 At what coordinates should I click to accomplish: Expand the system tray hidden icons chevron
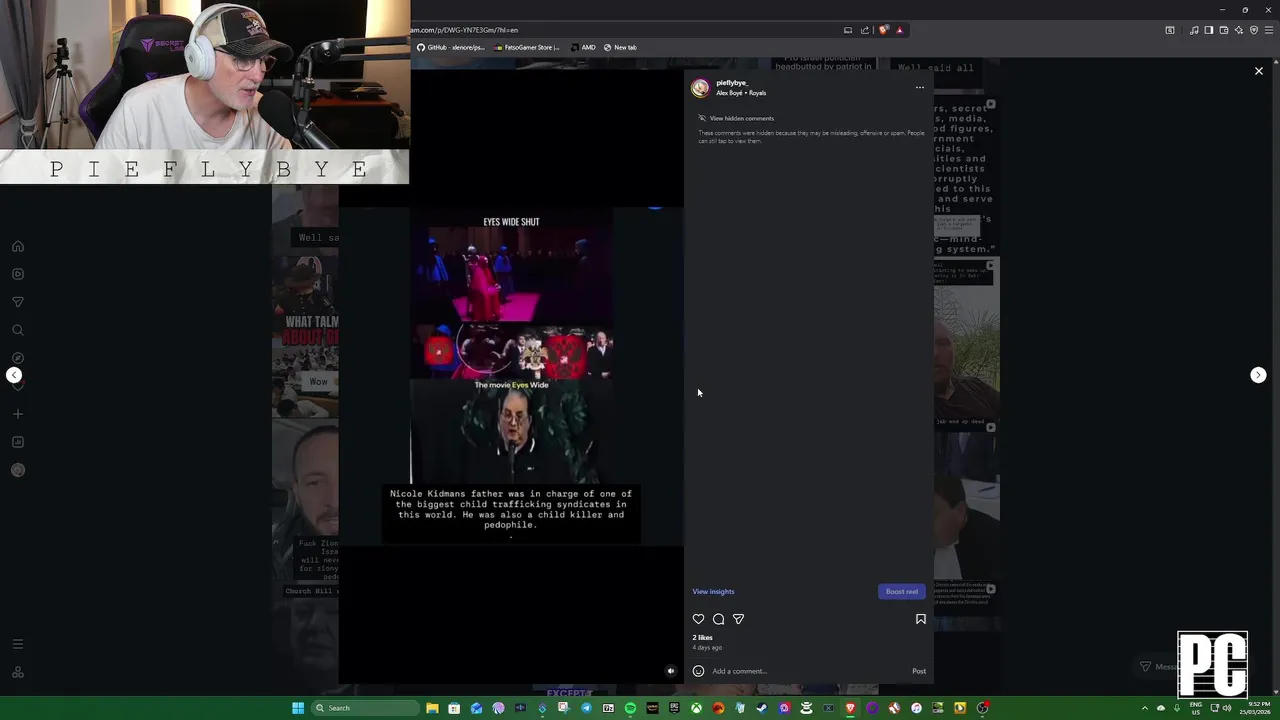click(x=1145, y=708)
